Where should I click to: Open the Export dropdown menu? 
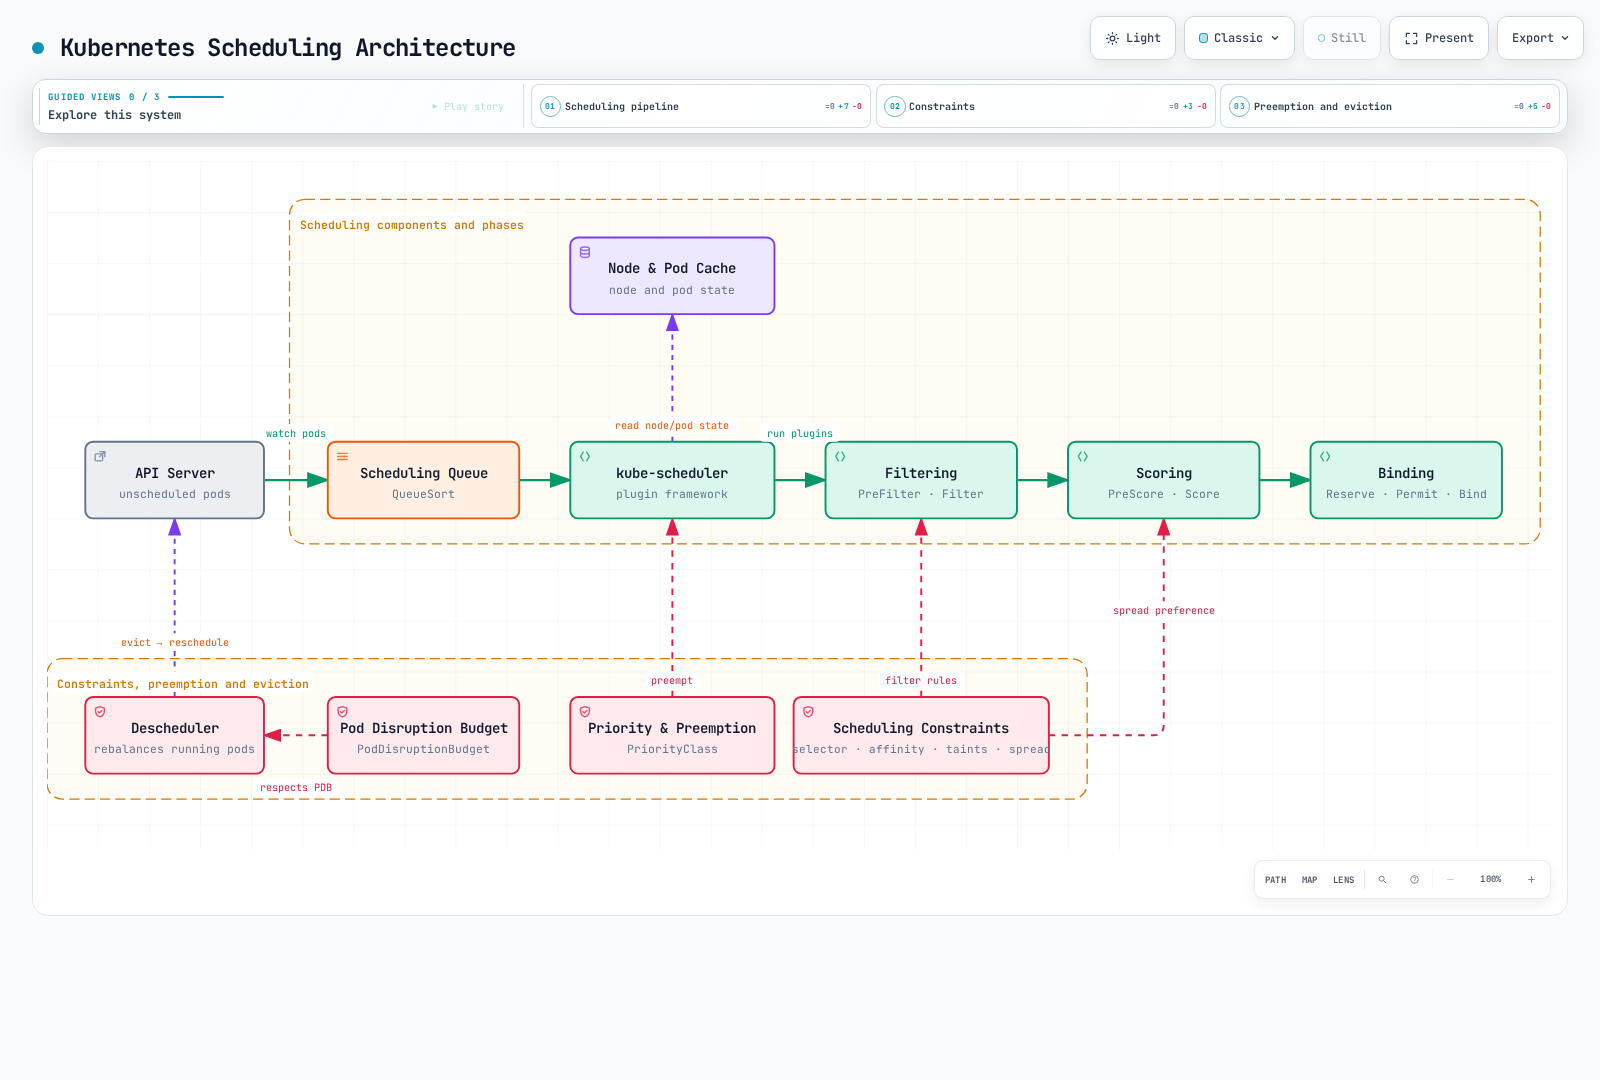pyautogui.click(x=1539, y=38)
